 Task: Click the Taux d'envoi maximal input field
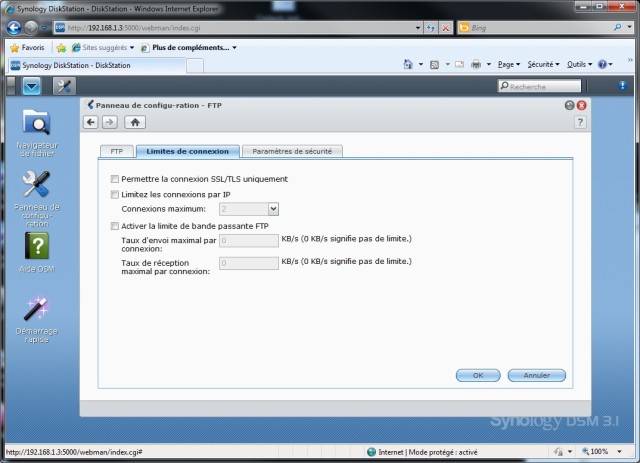[249, 240]
